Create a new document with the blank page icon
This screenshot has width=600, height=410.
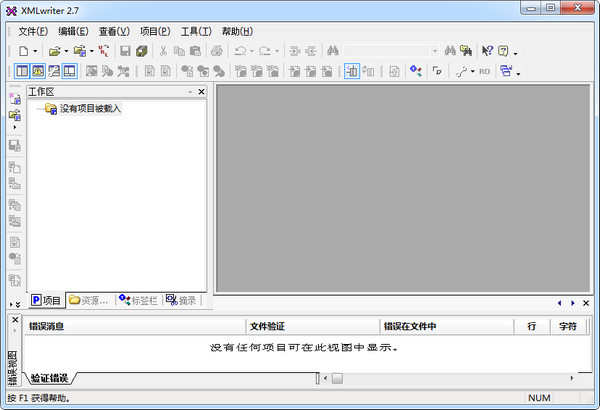(x=24, y=51)
